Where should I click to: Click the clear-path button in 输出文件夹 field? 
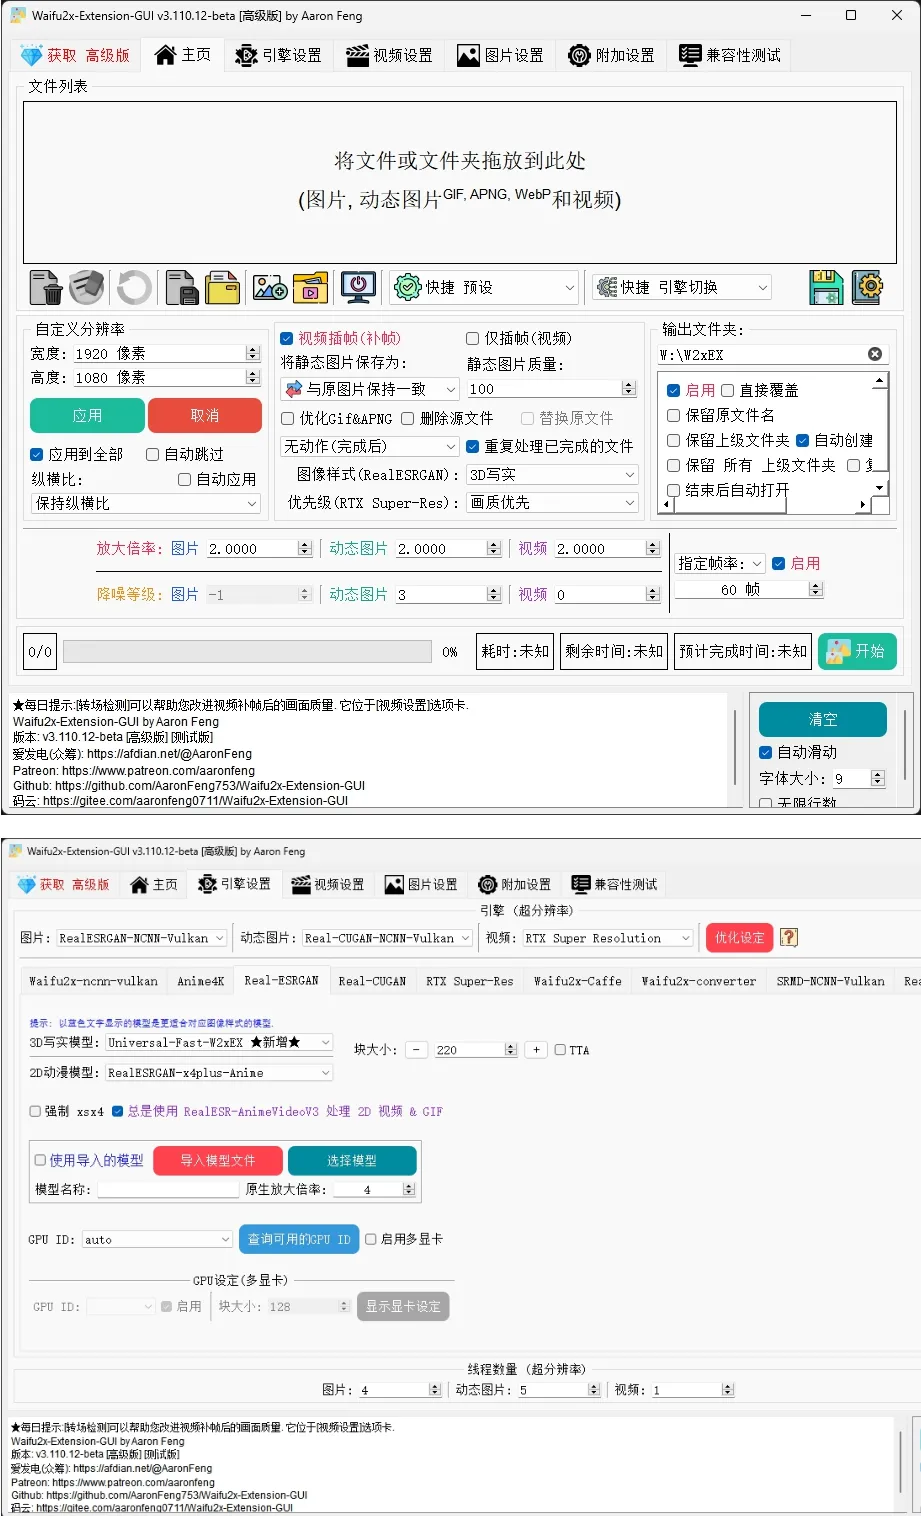click(x=875, y=353)
